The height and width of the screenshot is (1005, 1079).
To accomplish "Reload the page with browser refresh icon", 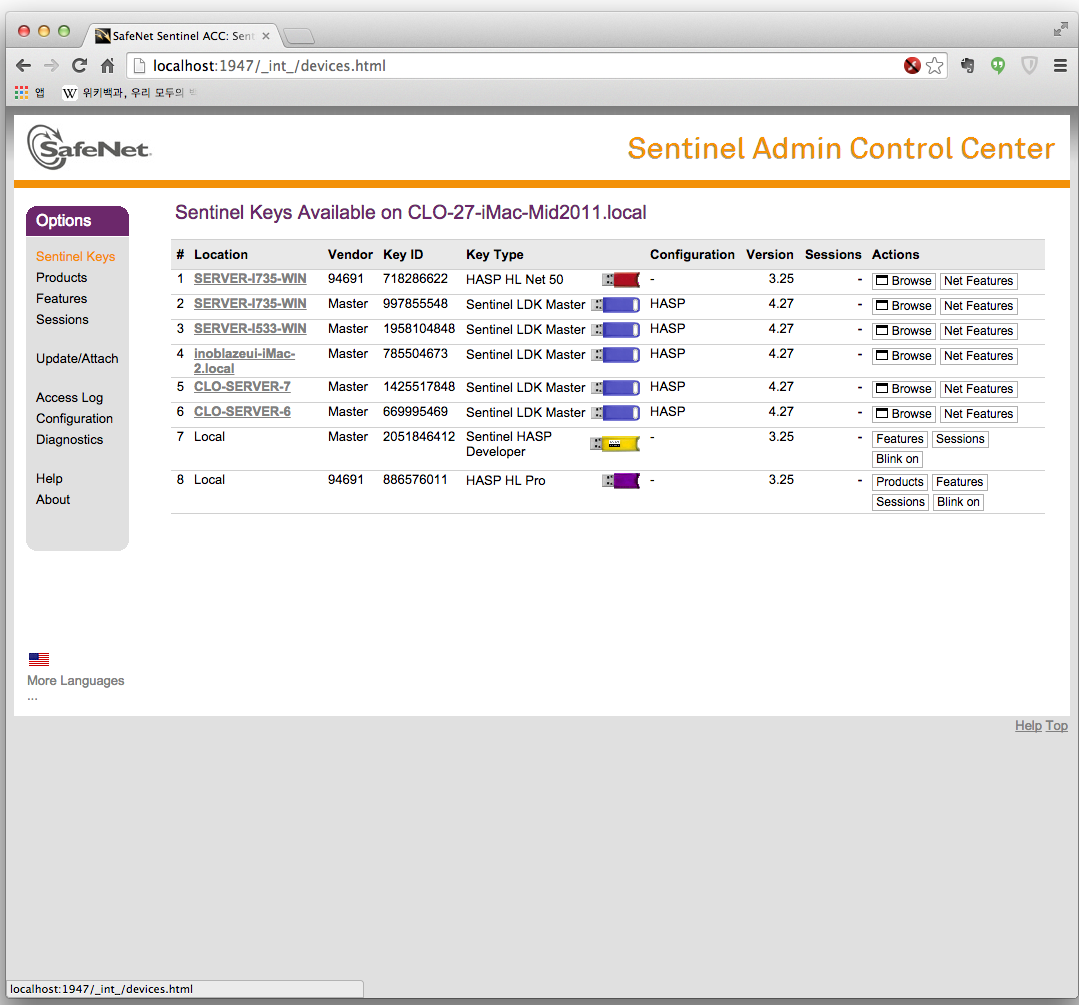I will coord(79,66).
